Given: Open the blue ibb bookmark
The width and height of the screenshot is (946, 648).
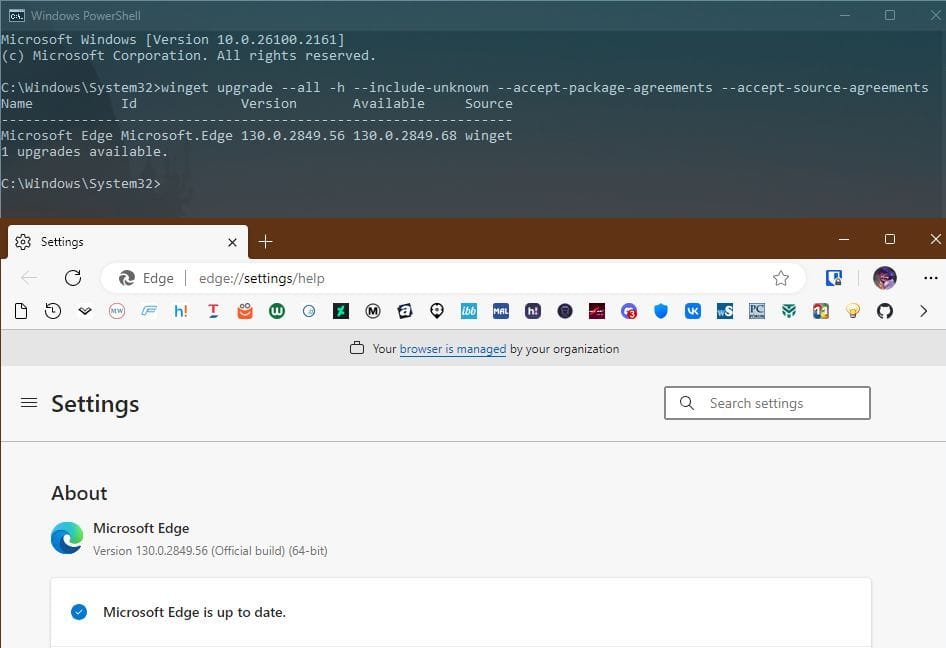Looking at the screenshot, I should coord(469,311).
